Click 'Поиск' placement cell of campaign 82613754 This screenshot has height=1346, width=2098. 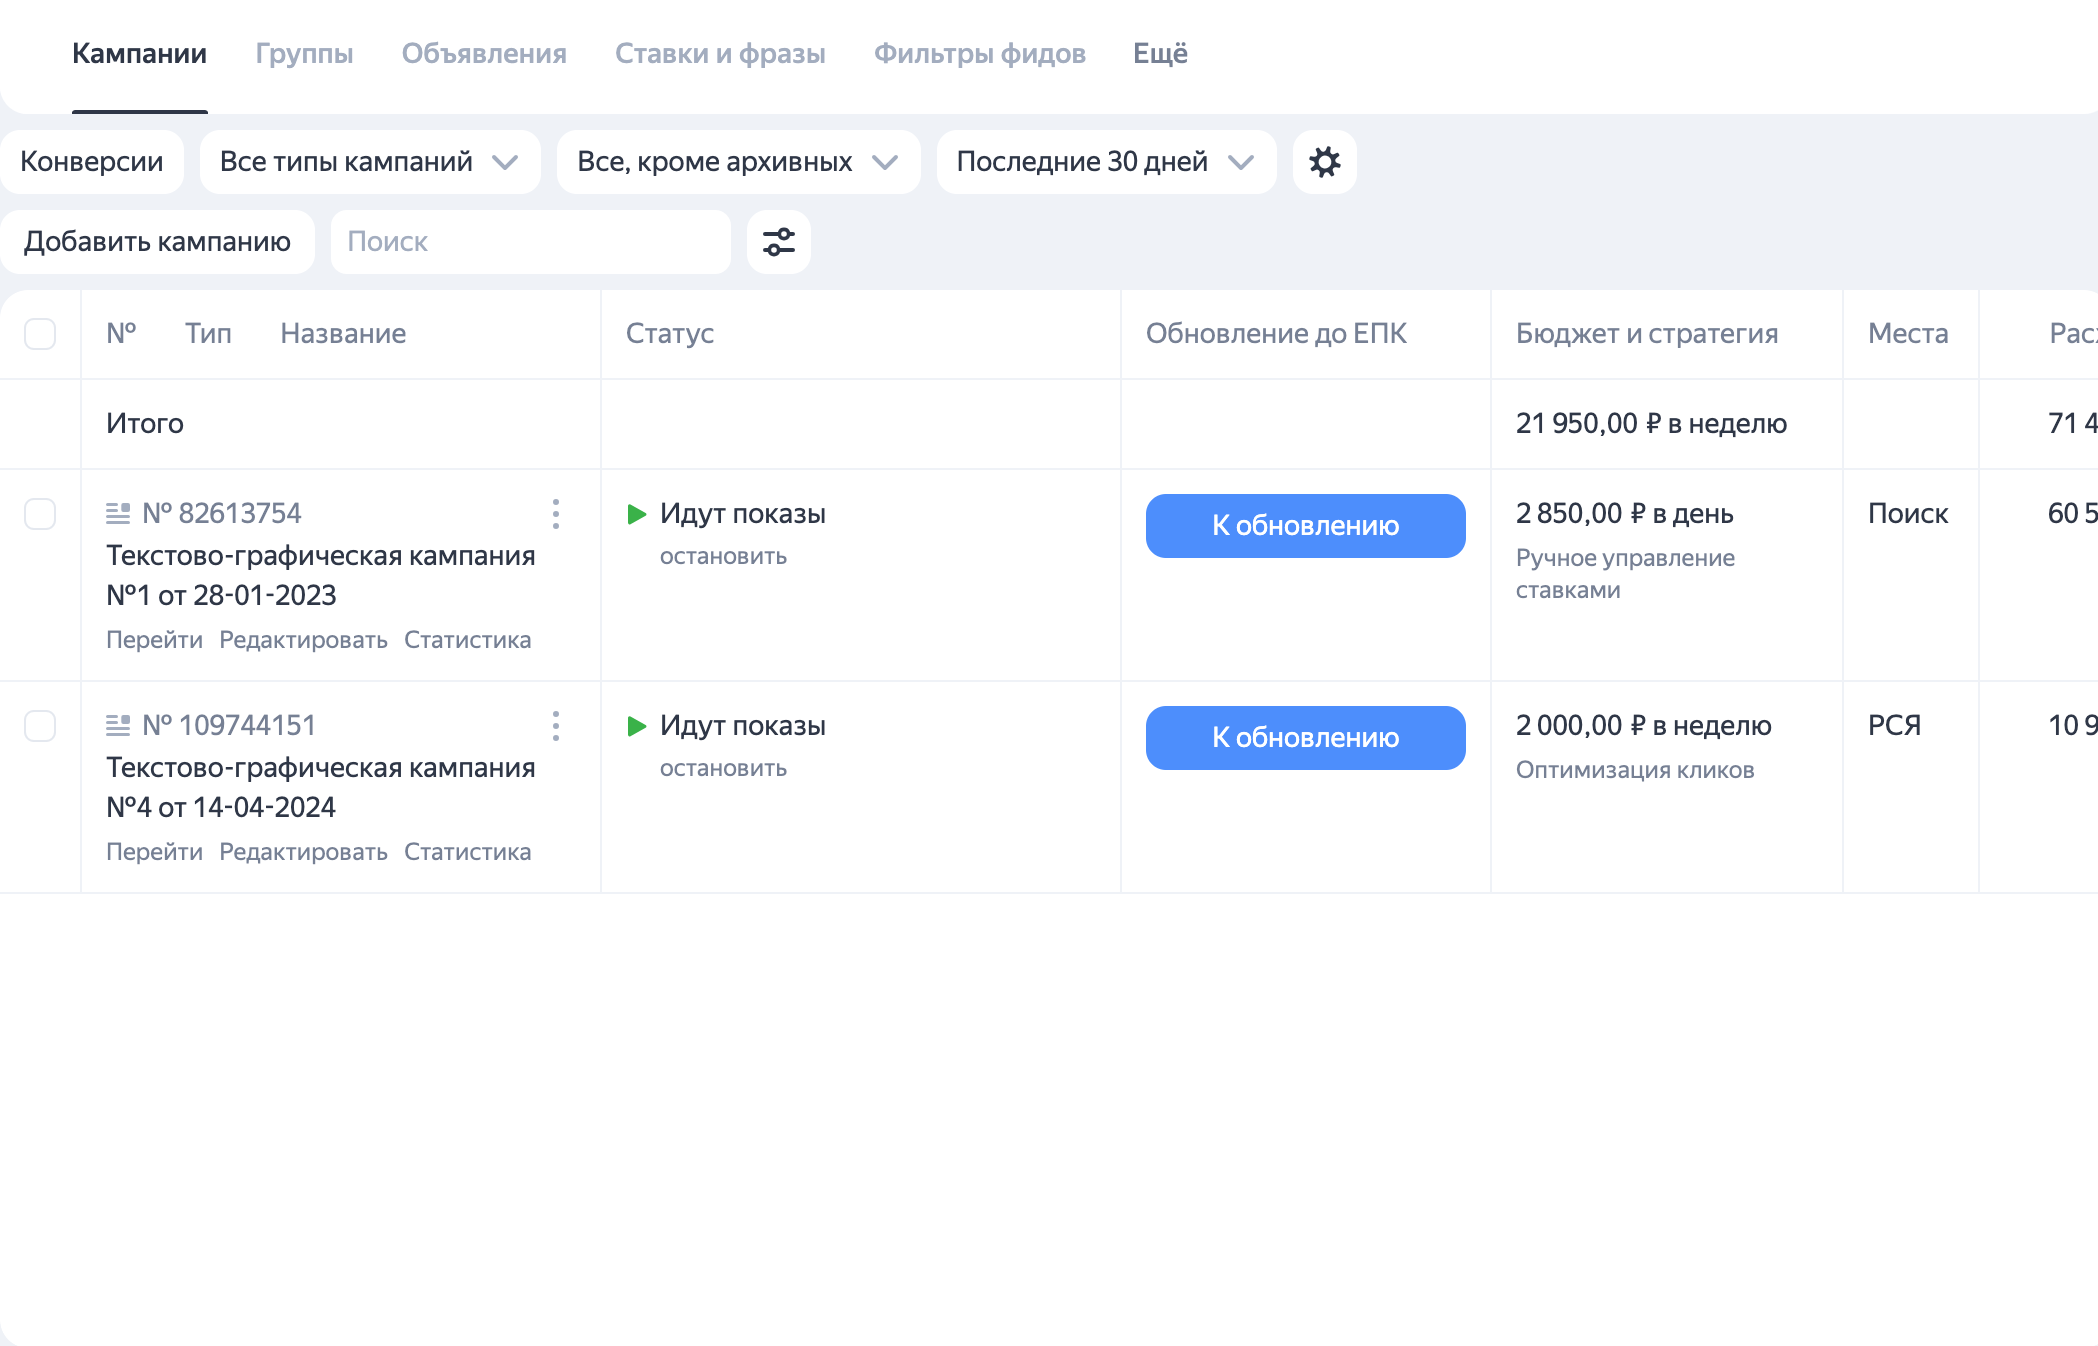pos(1908,514)
